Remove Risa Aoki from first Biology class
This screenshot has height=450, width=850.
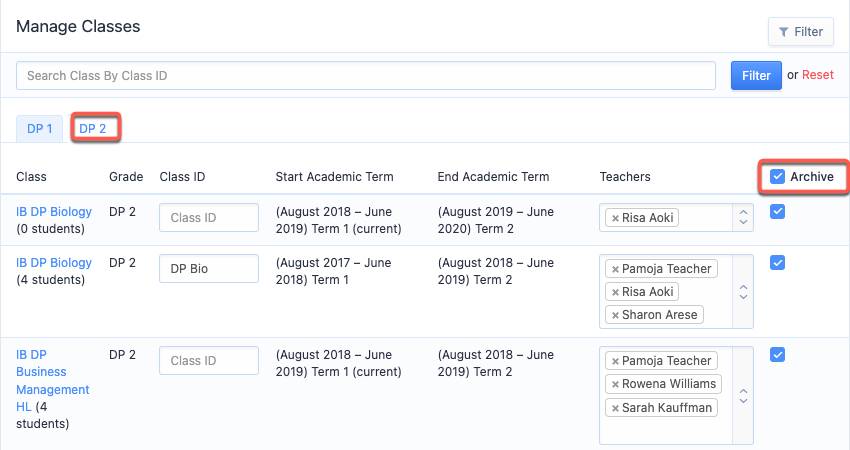615,218
